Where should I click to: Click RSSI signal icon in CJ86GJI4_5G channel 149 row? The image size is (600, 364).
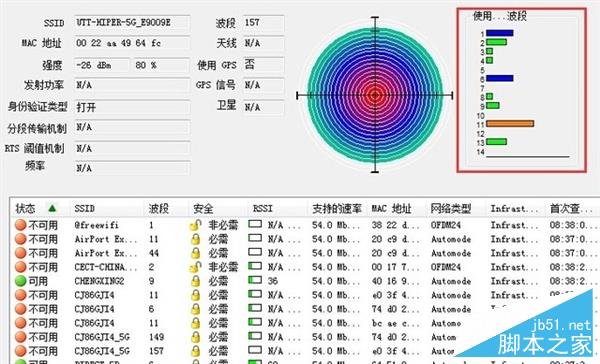point(255,336)
